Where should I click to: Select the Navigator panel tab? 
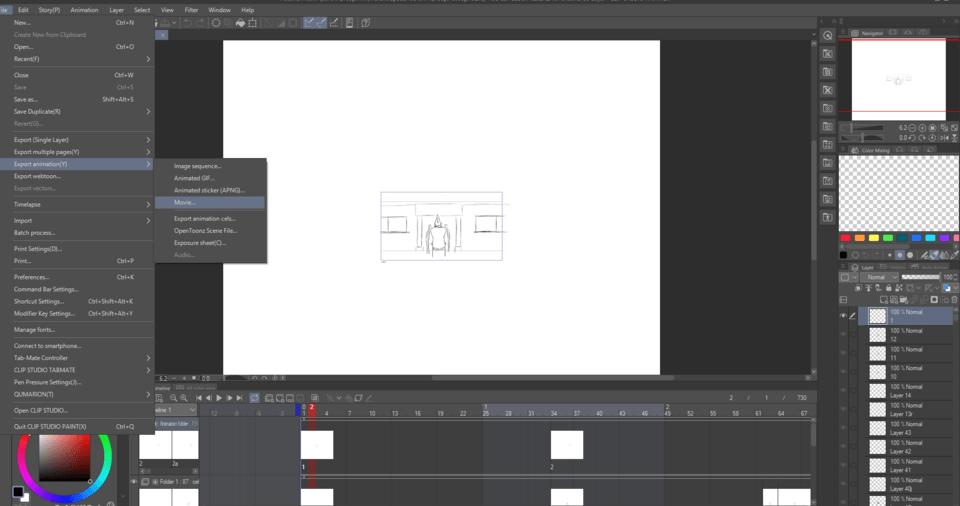[x=868, y=33]
